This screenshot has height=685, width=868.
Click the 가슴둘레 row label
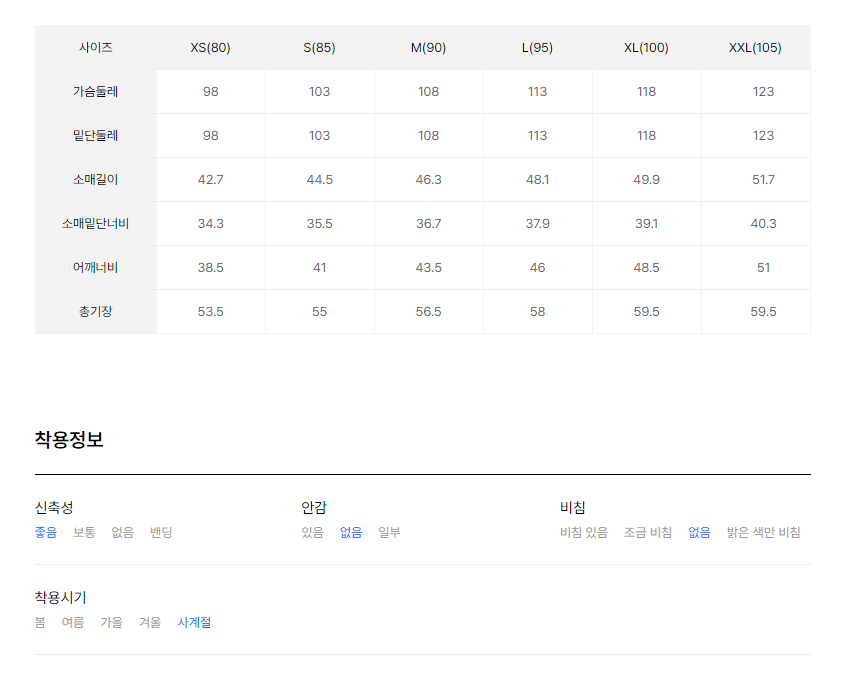pos(96,91)
